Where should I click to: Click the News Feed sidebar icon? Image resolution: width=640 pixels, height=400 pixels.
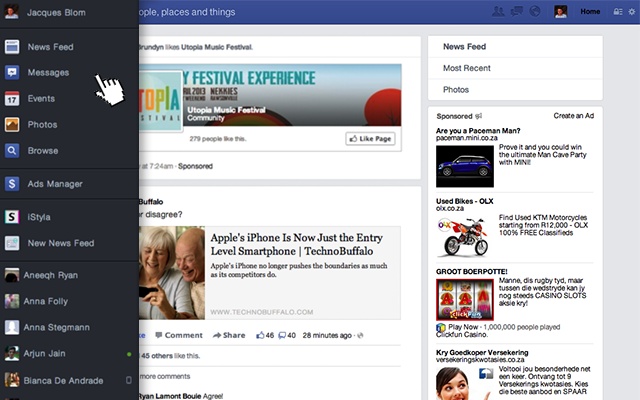point(12,47)
